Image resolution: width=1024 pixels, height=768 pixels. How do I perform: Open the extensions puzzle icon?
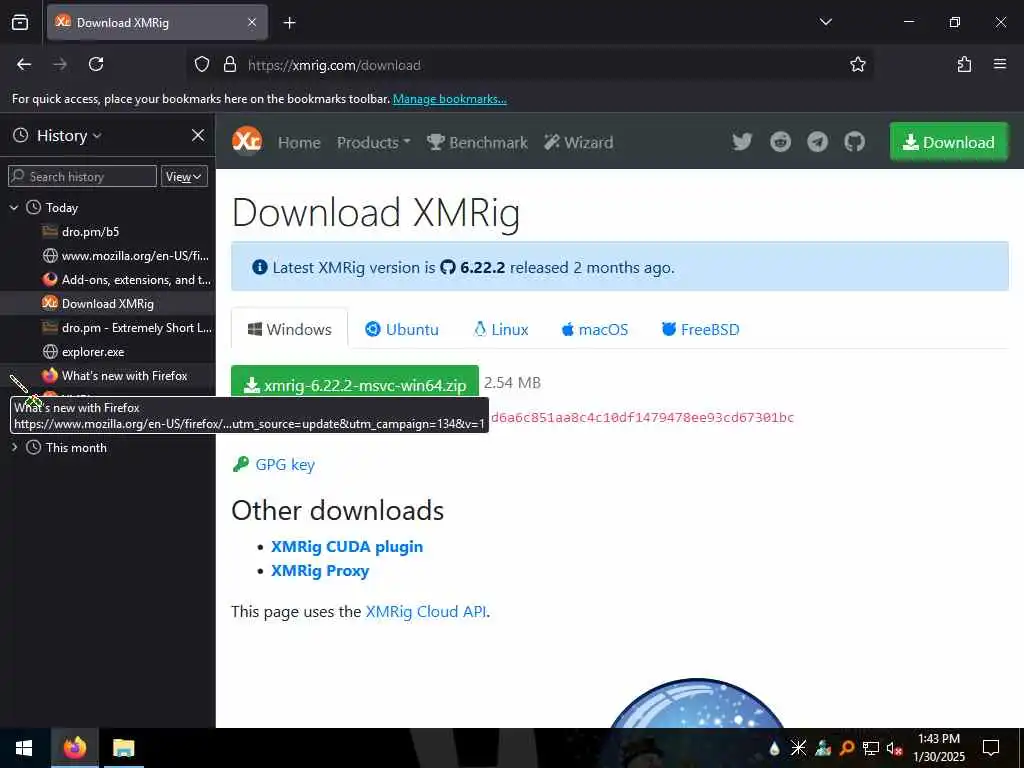click(964, 64)
